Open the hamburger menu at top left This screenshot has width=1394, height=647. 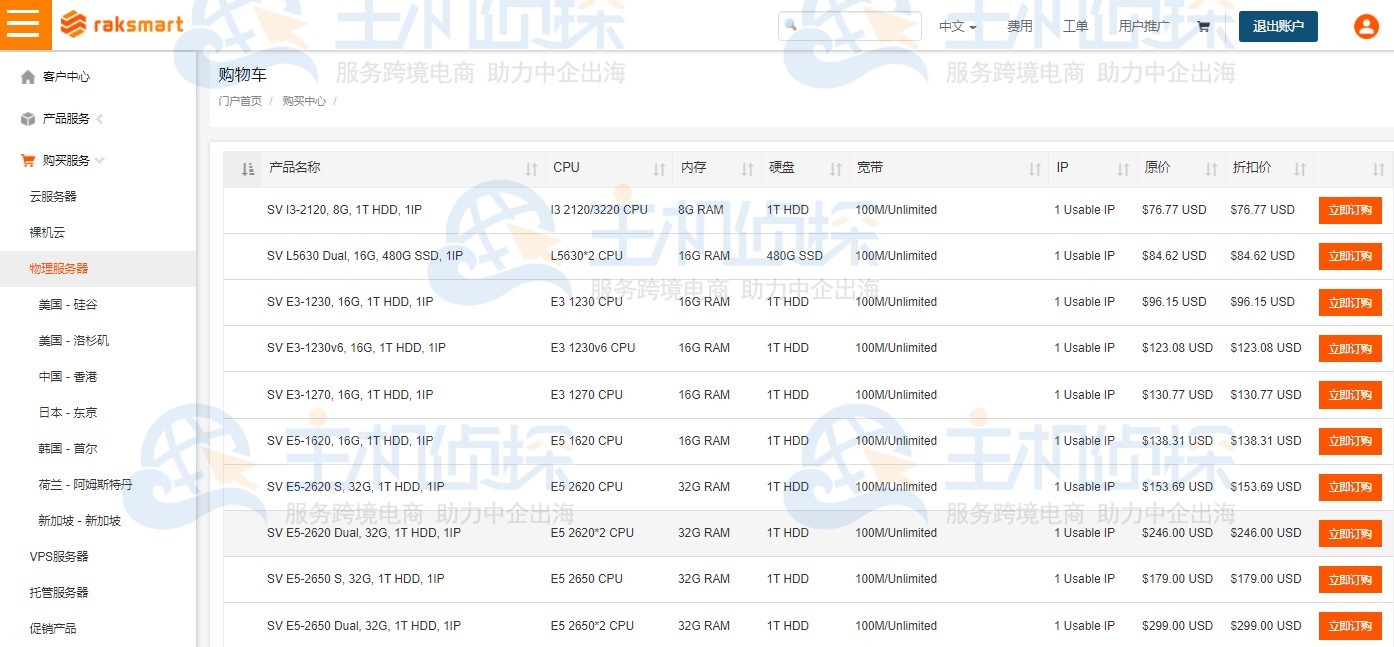pyautogui.click(x=25, y=24)
